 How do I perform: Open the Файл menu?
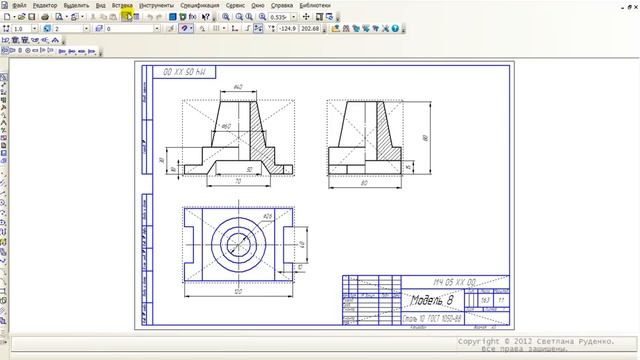click(x=19, y=6)
